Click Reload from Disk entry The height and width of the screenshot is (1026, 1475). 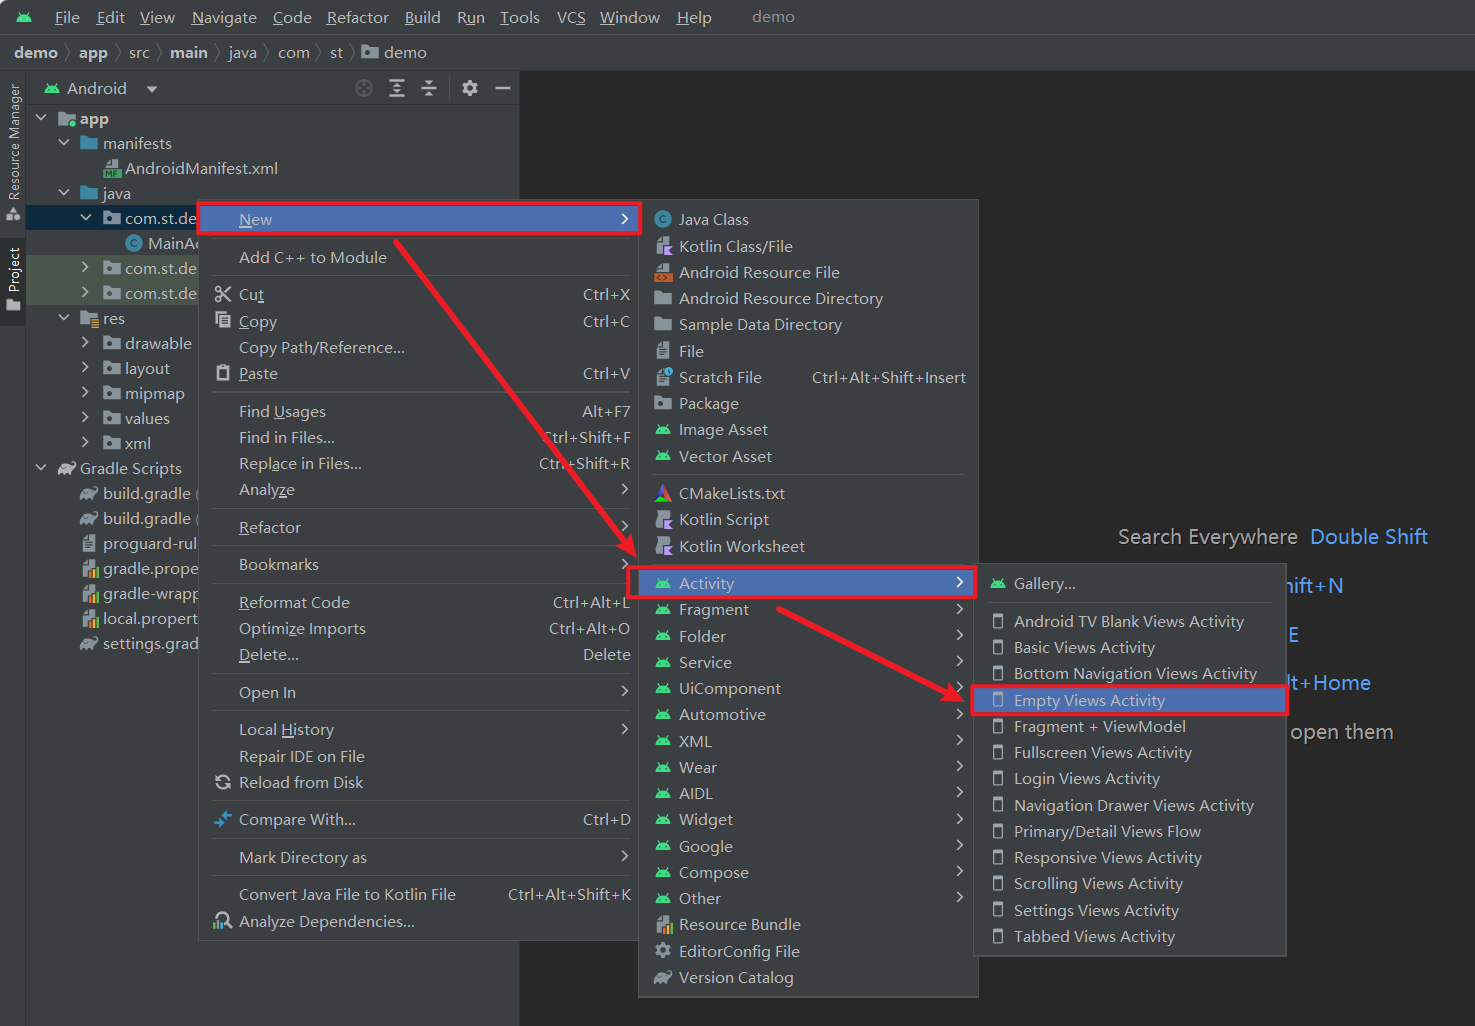(x=419, y=782)
